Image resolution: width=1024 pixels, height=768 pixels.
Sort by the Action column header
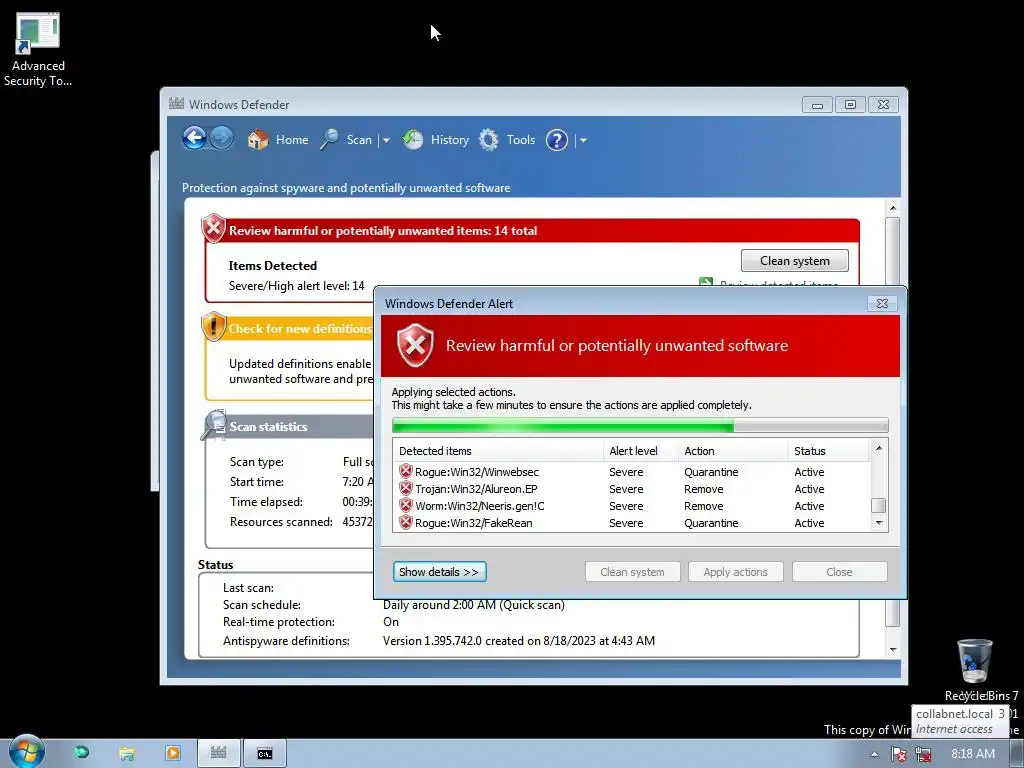click(733, 451)
